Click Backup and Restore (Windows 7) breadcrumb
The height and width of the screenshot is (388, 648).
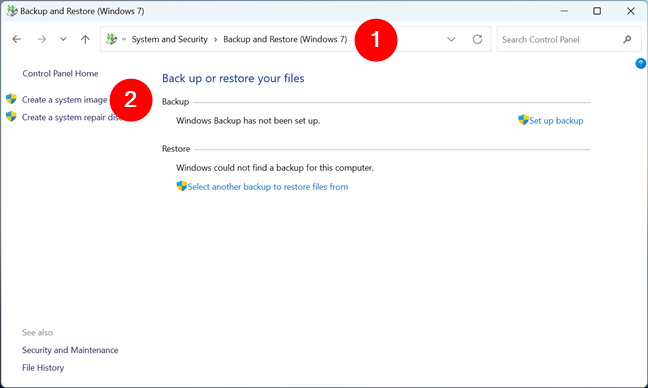pos(285,39)
